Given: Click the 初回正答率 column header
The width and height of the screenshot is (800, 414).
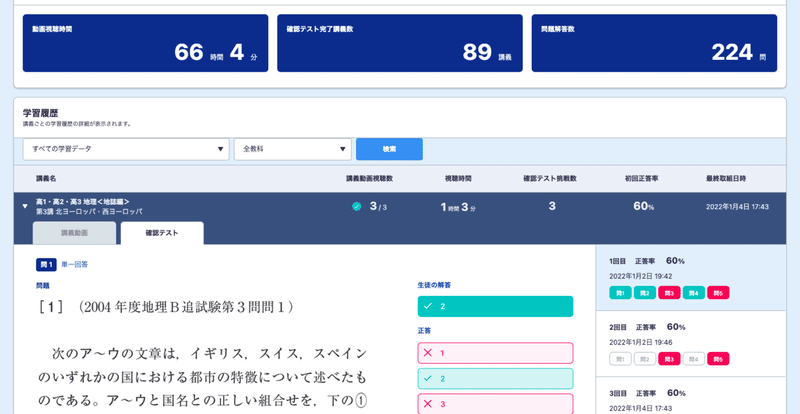Looking at the screenshot, I should (x=643, y=179).
